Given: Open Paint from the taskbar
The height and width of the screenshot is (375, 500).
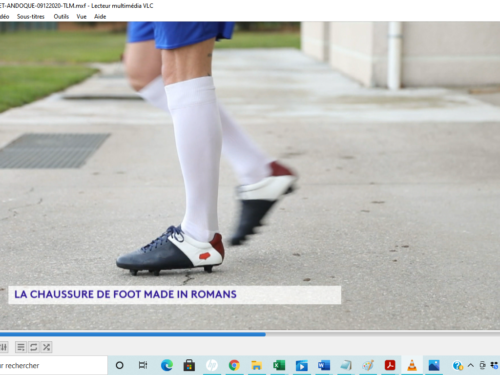Looking at the screenshot, I should click(368, 365).
